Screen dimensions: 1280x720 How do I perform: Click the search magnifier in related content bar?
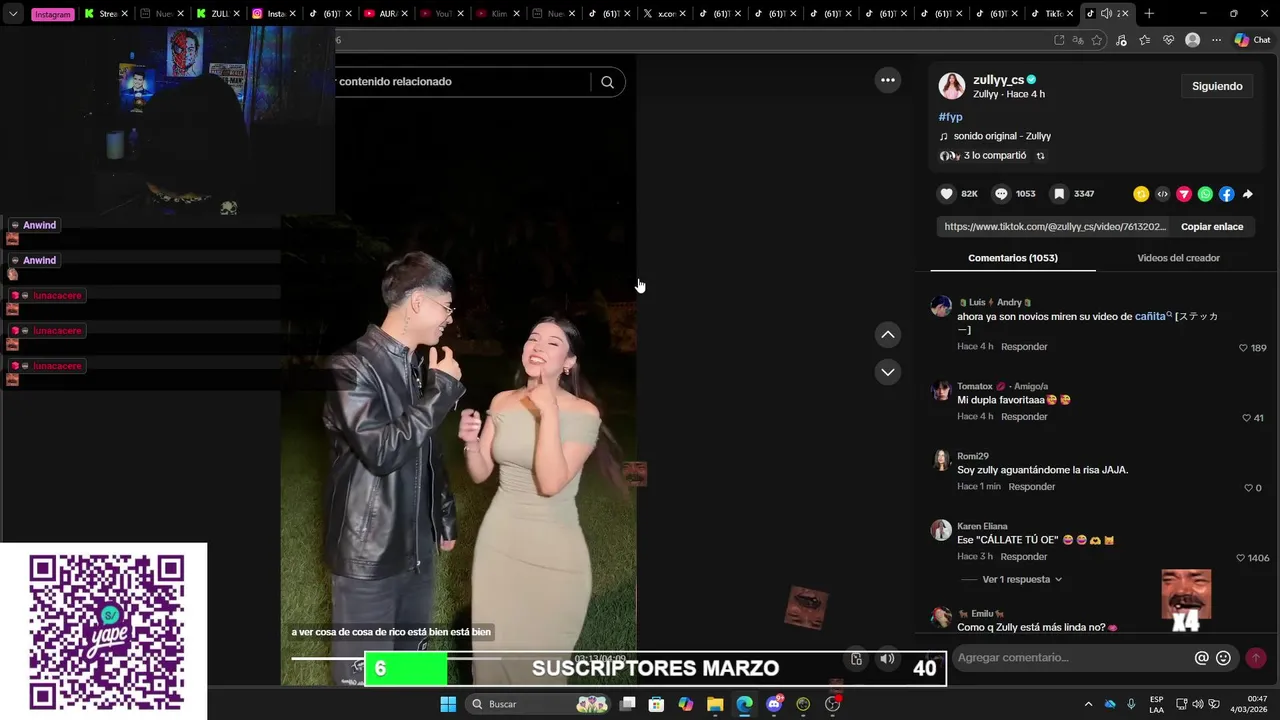(x=607, y=82)
